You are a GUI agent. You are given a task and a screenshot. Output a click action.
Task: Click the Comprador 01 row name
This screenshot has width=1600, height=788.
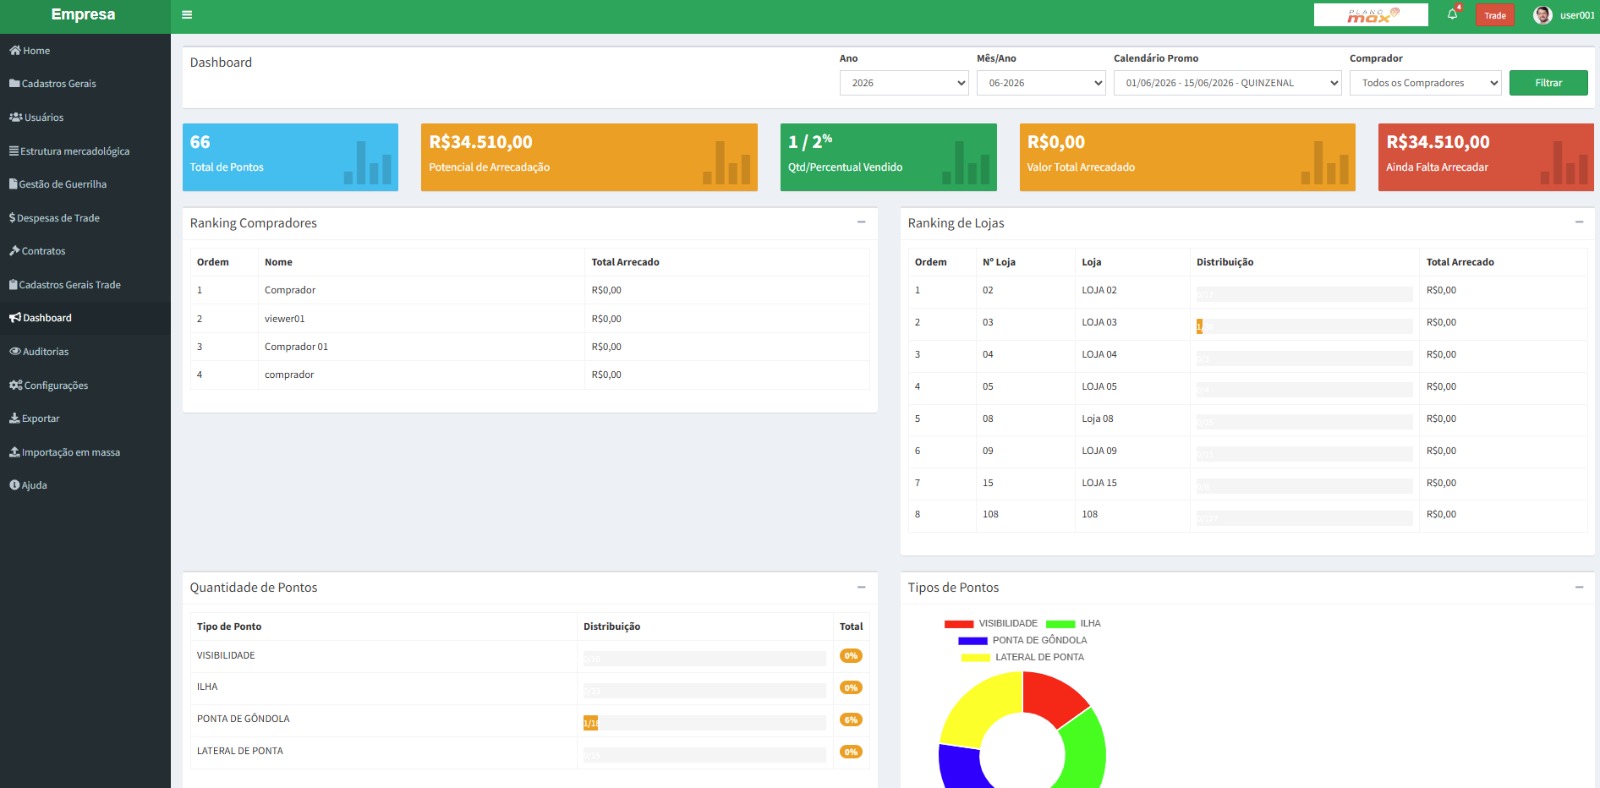click(x=296, y=347)
